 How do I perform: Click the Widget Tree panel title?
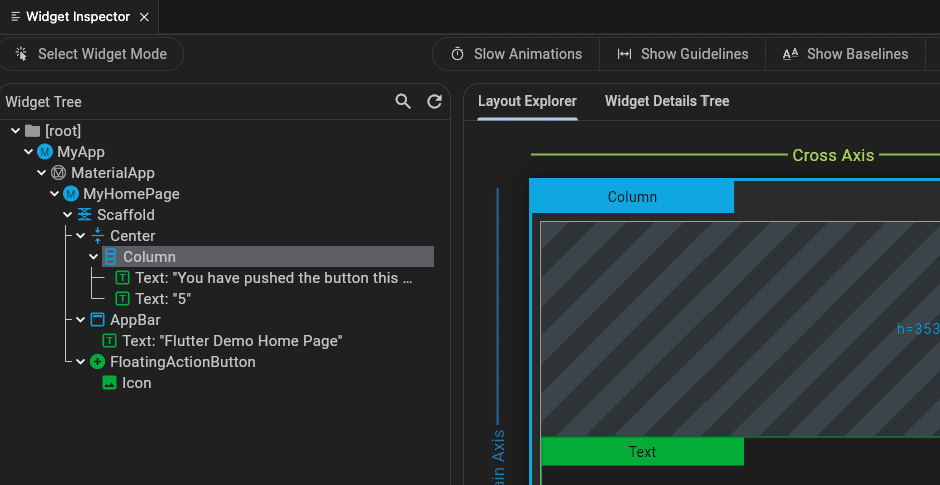[43, 102]
